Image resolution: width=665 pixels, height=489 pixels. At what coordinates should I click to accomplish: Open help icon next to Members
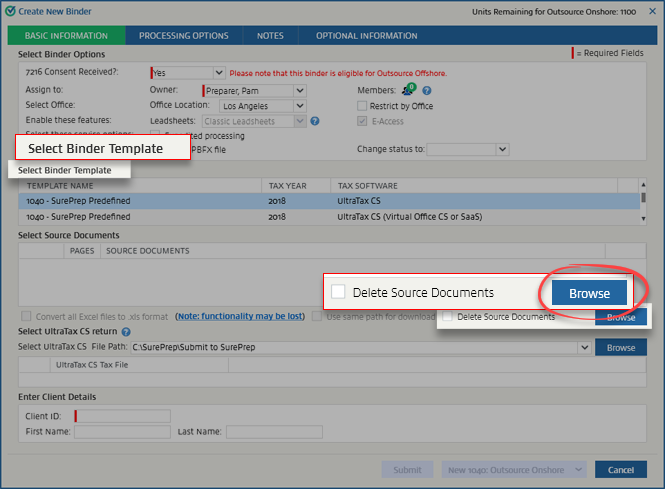click(x=426, y=90)
